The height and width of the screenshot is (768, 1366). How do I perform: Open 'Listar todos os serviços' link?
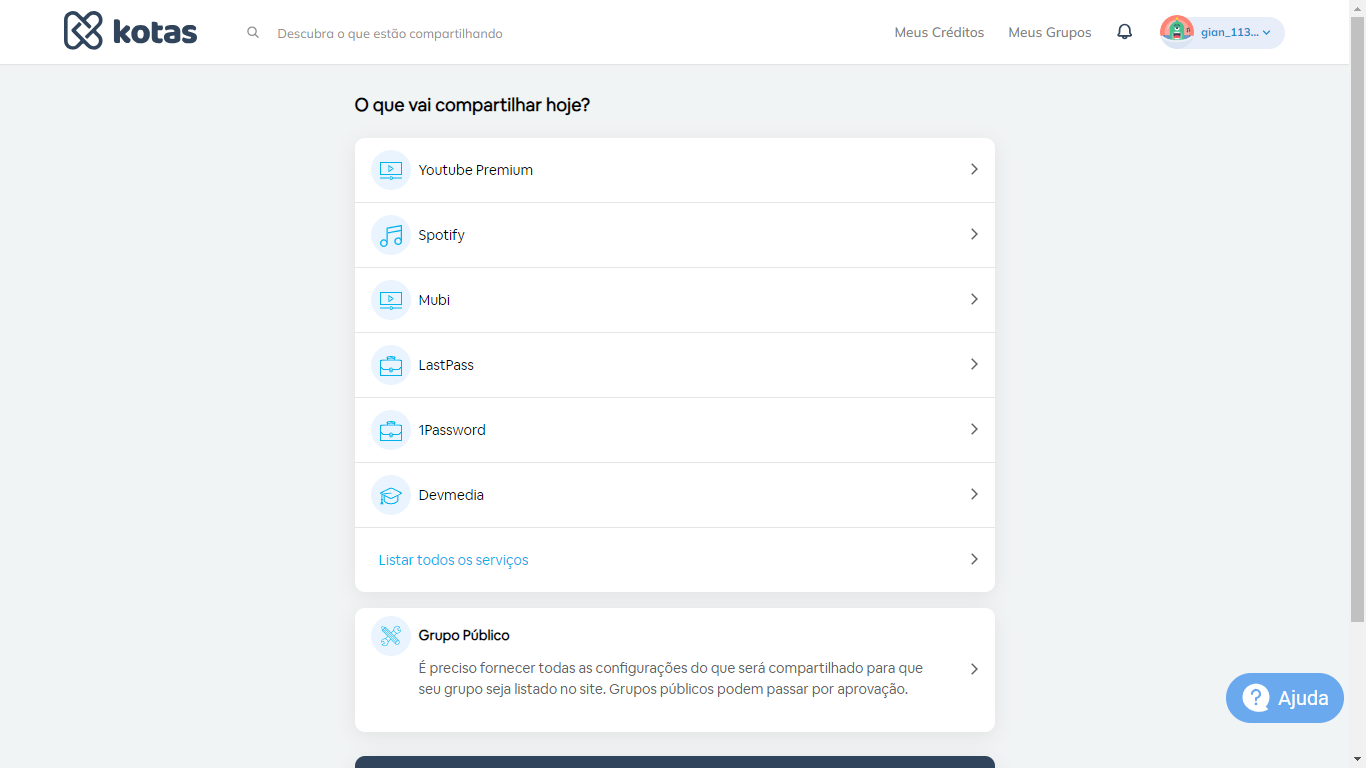[453, 560]
